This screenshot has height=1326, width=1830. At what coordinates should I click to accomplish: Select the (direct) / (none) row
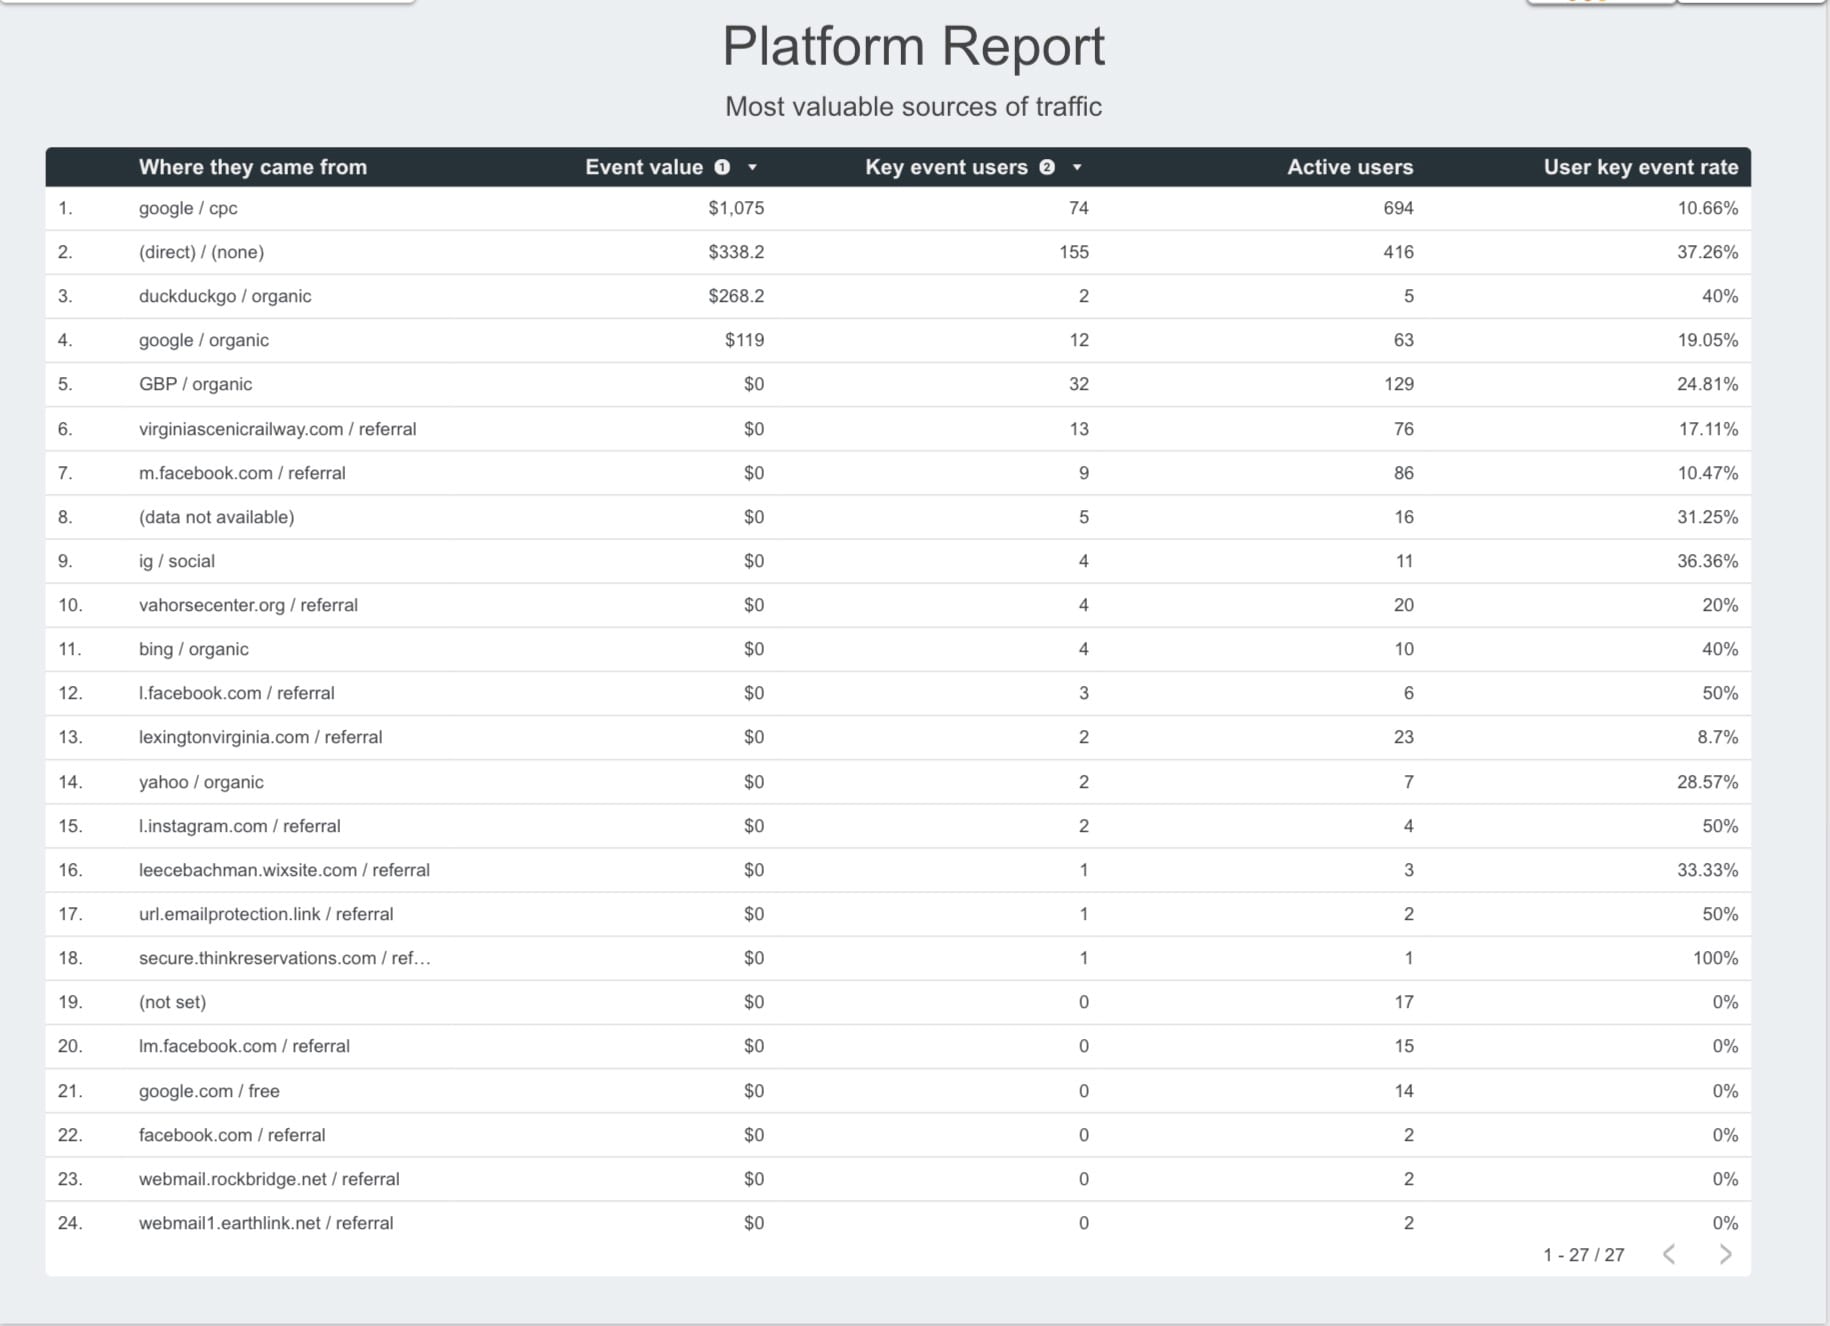click(200, 252)
